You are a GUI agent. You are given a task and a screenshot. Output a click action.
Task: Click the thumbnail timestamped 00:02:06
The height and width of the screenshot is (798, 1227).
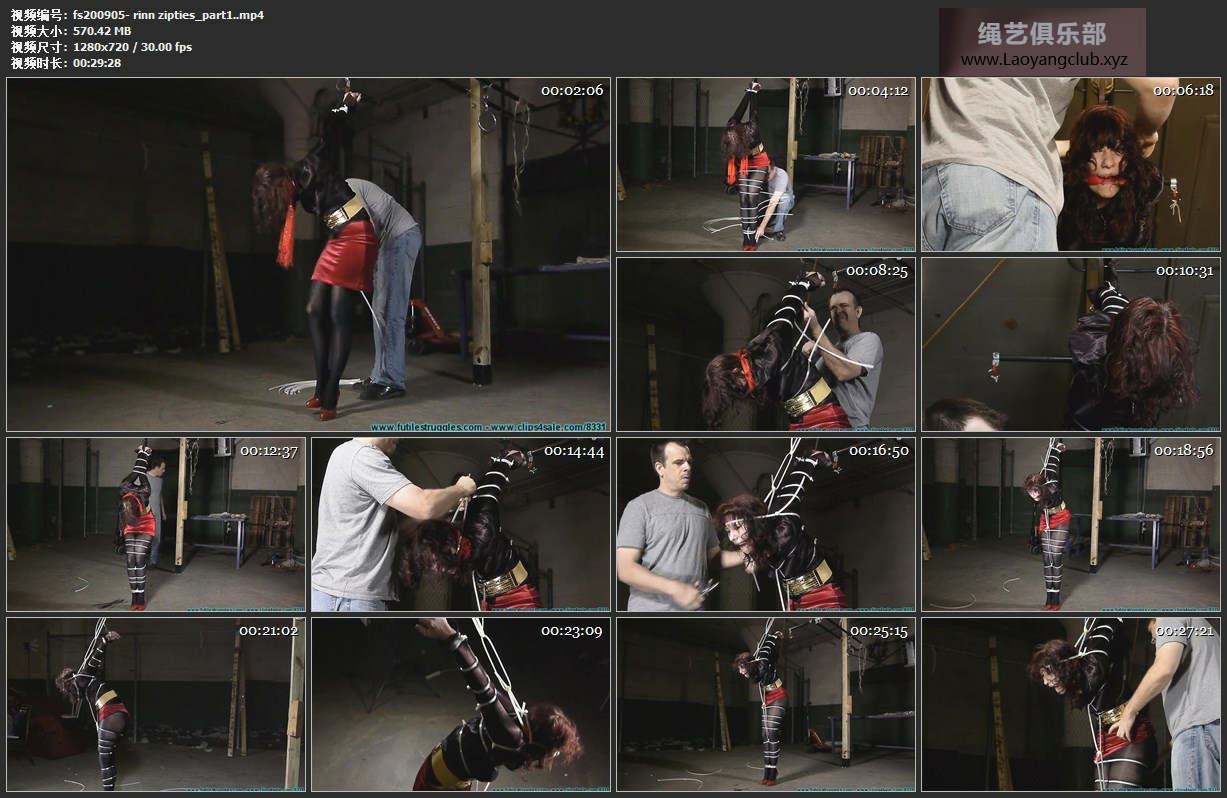(308, 254)
